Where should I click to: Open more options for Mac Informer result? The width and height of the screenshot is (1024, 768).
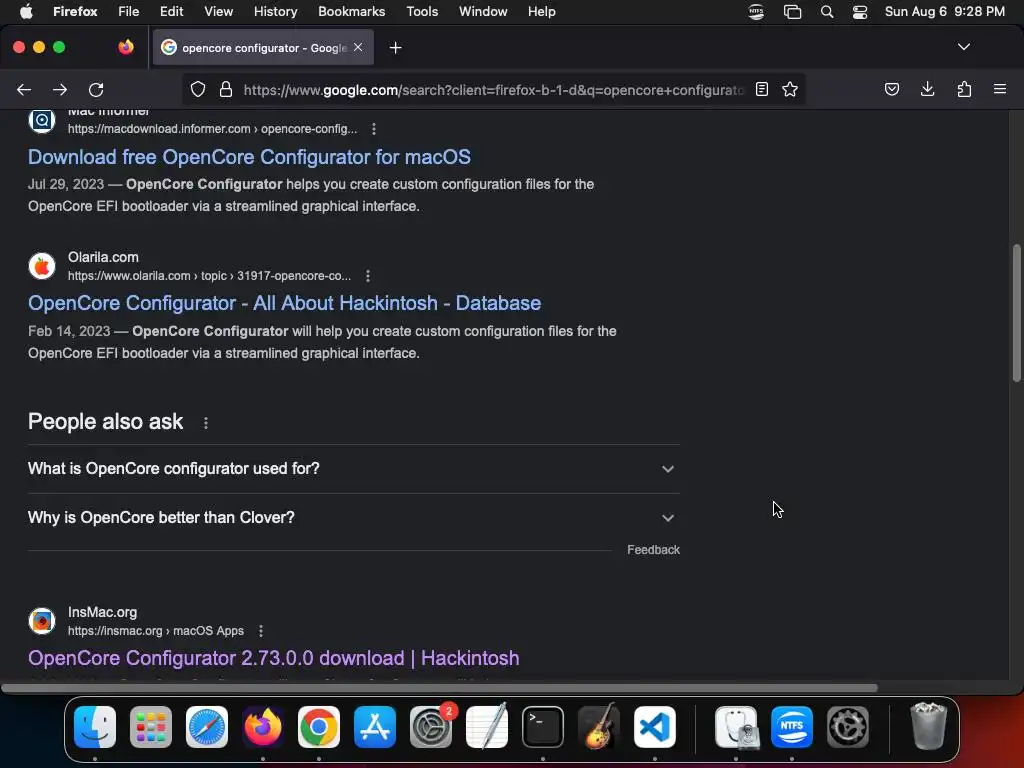[374, 129]
